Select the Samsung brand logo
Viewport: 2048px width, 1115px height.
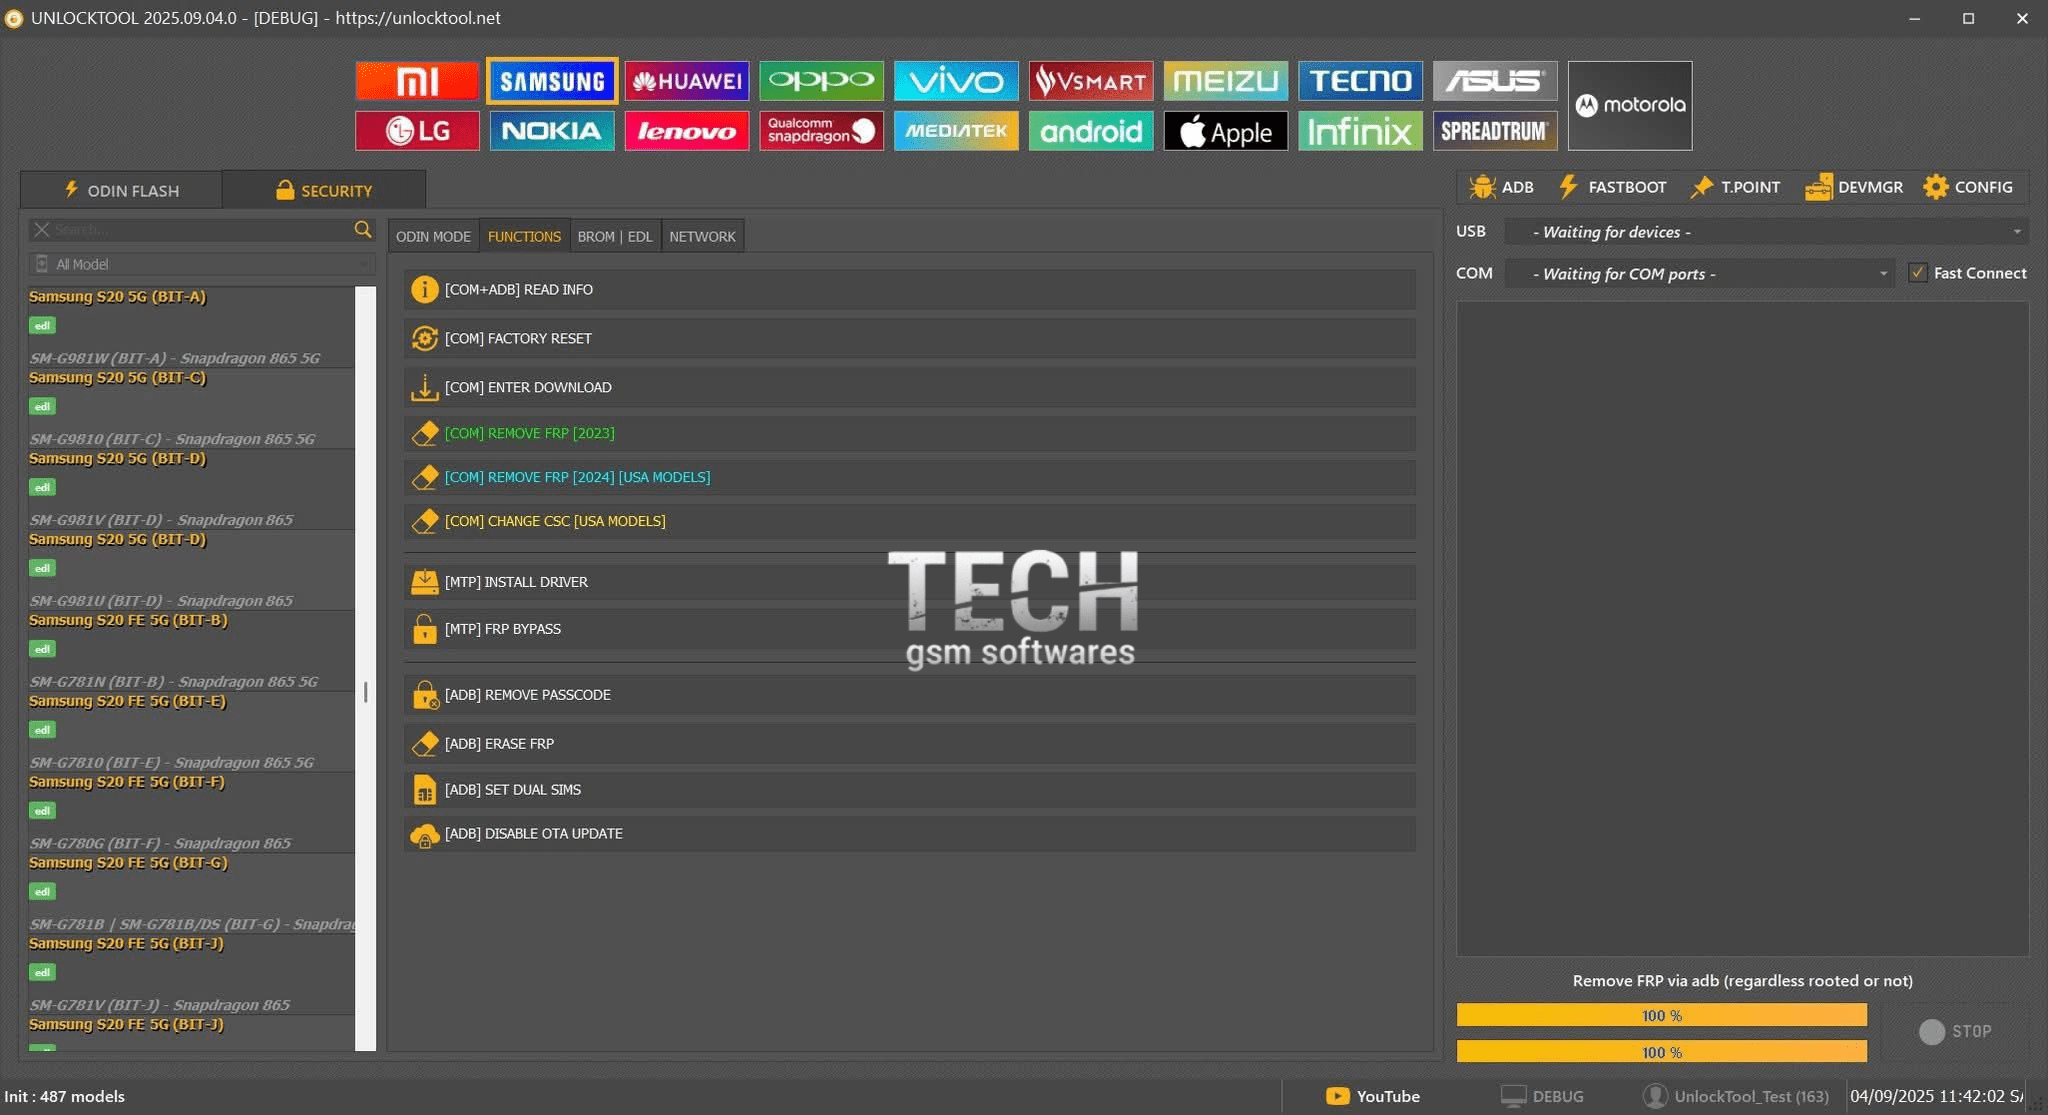[552, 81]
